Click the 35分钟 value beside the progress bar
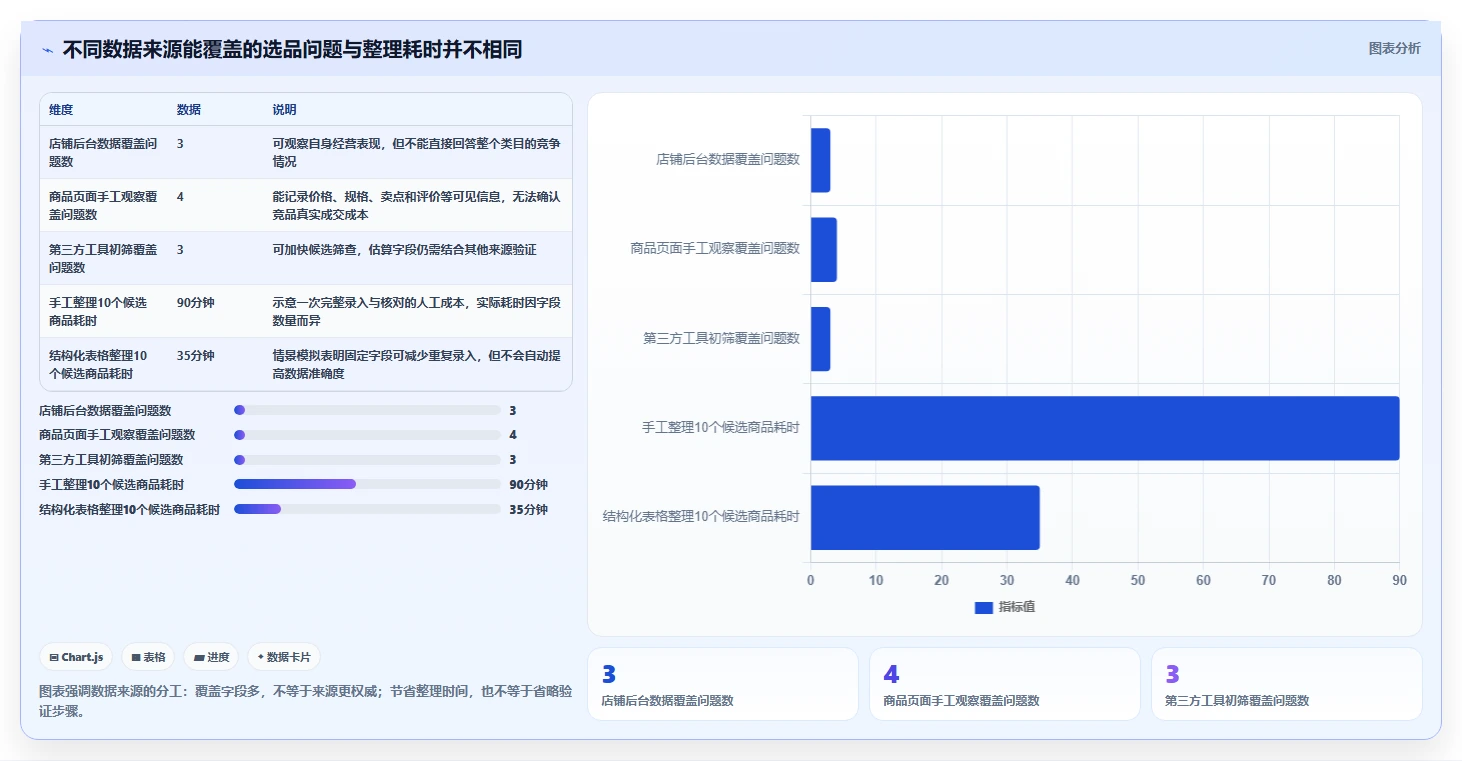1462x761 pixels. coord(528,510)
